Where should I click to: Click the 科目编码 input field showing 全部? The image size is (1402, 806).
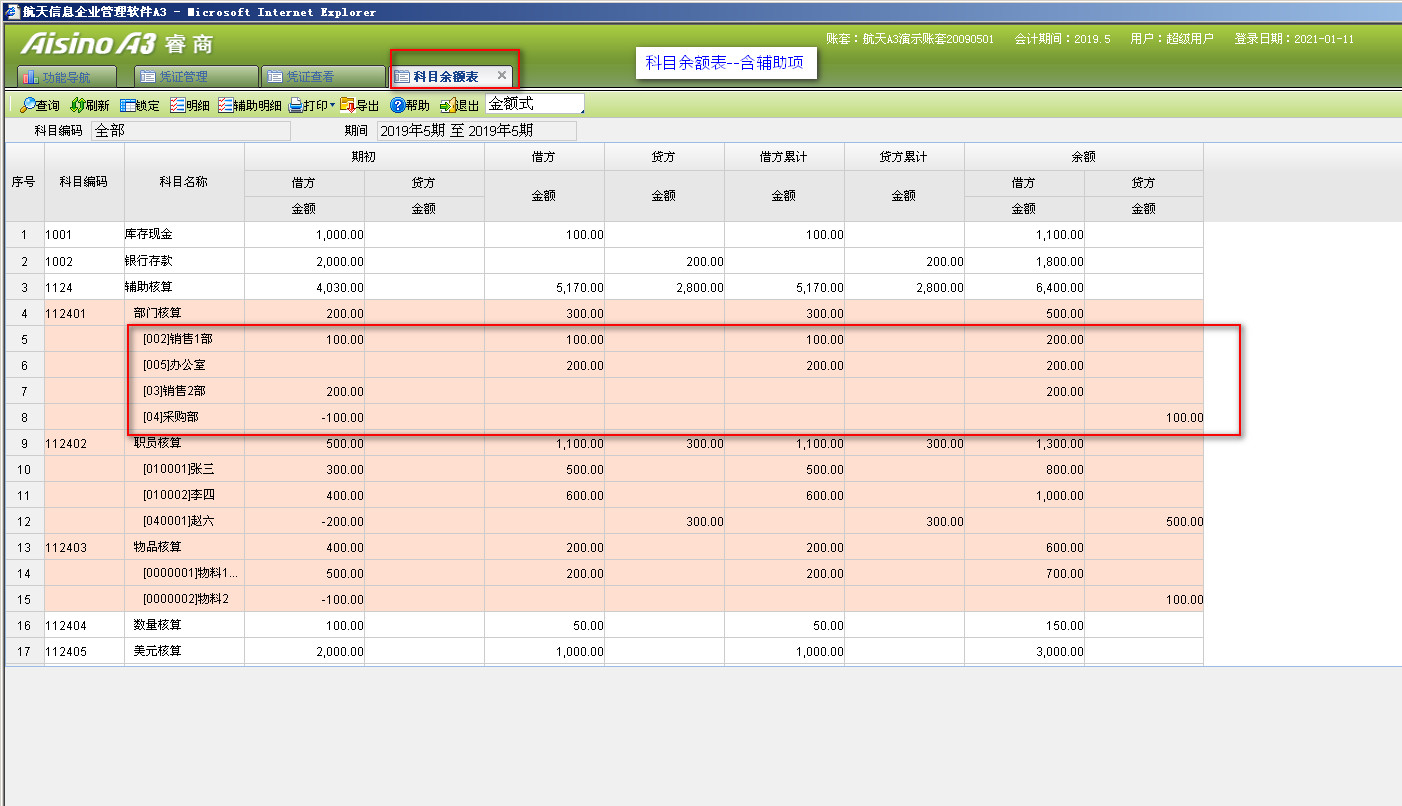pos(190,131)
